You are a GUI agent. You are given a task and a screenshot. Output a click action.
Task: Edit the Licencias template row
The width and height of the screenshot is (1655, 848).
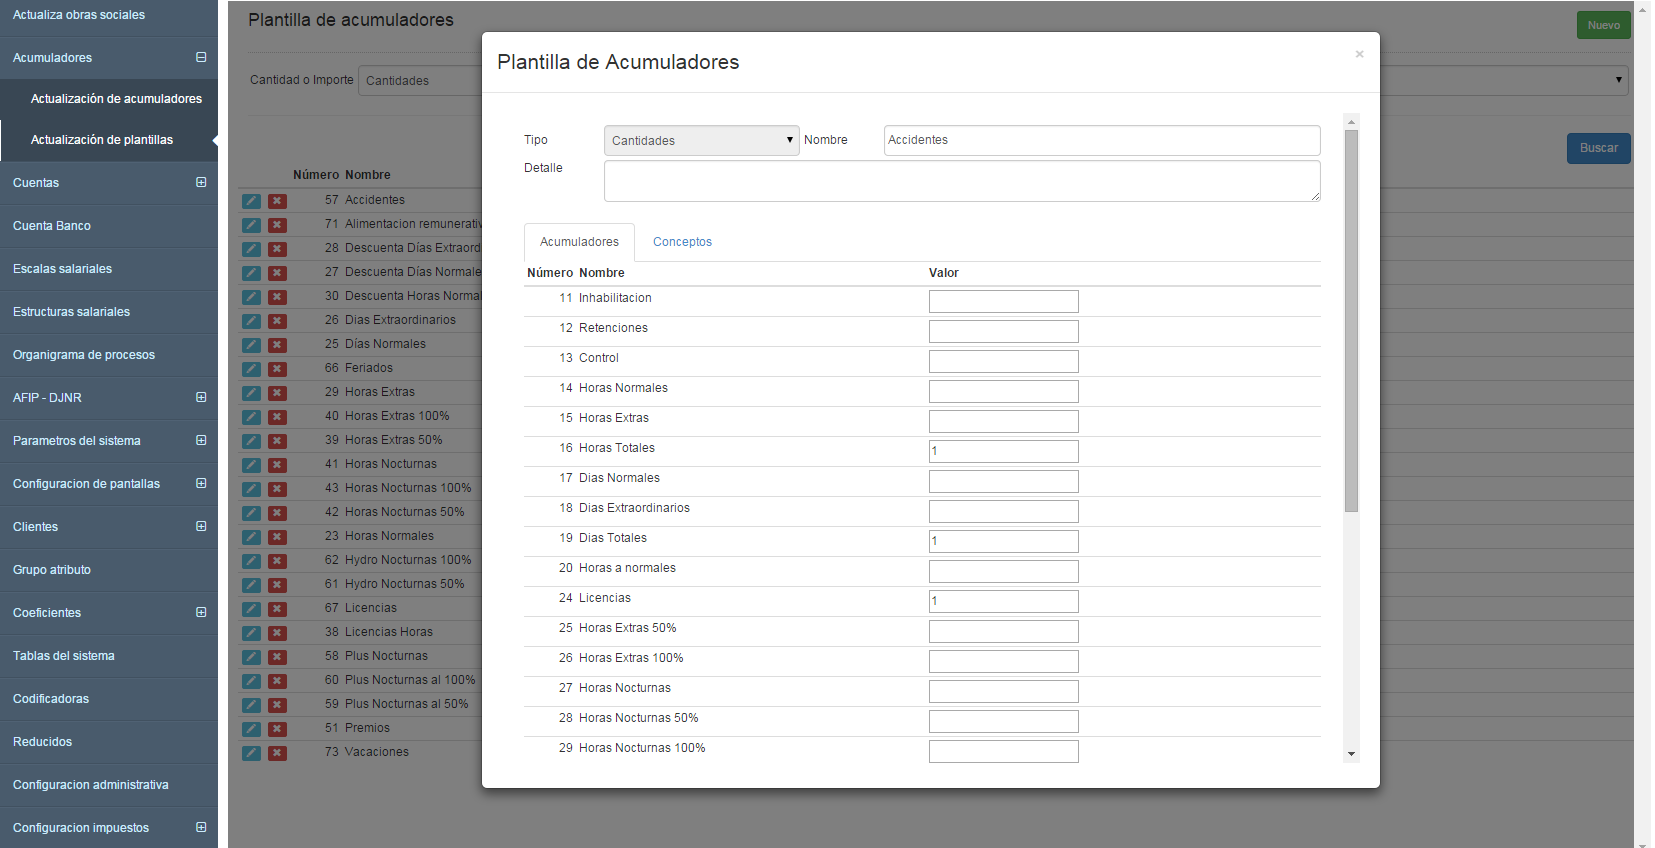251,609
